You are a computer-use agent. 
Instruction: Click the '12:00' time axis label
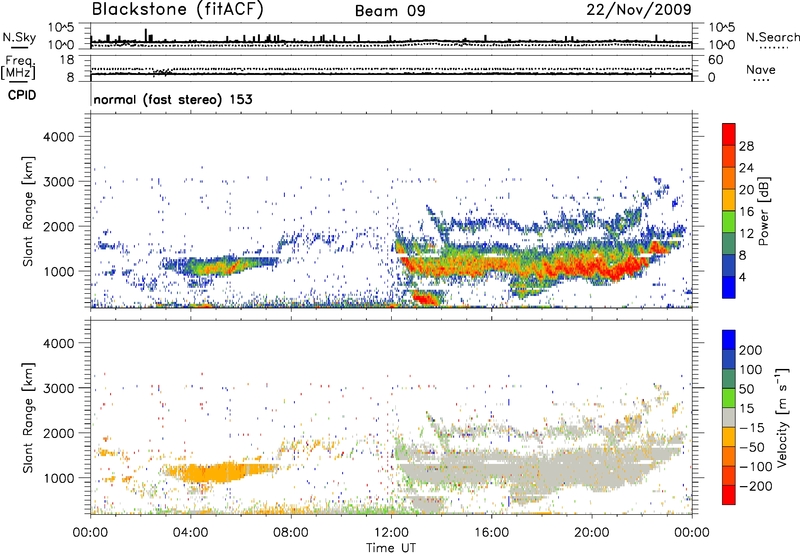pyautogui.click(x=391, y=533)
